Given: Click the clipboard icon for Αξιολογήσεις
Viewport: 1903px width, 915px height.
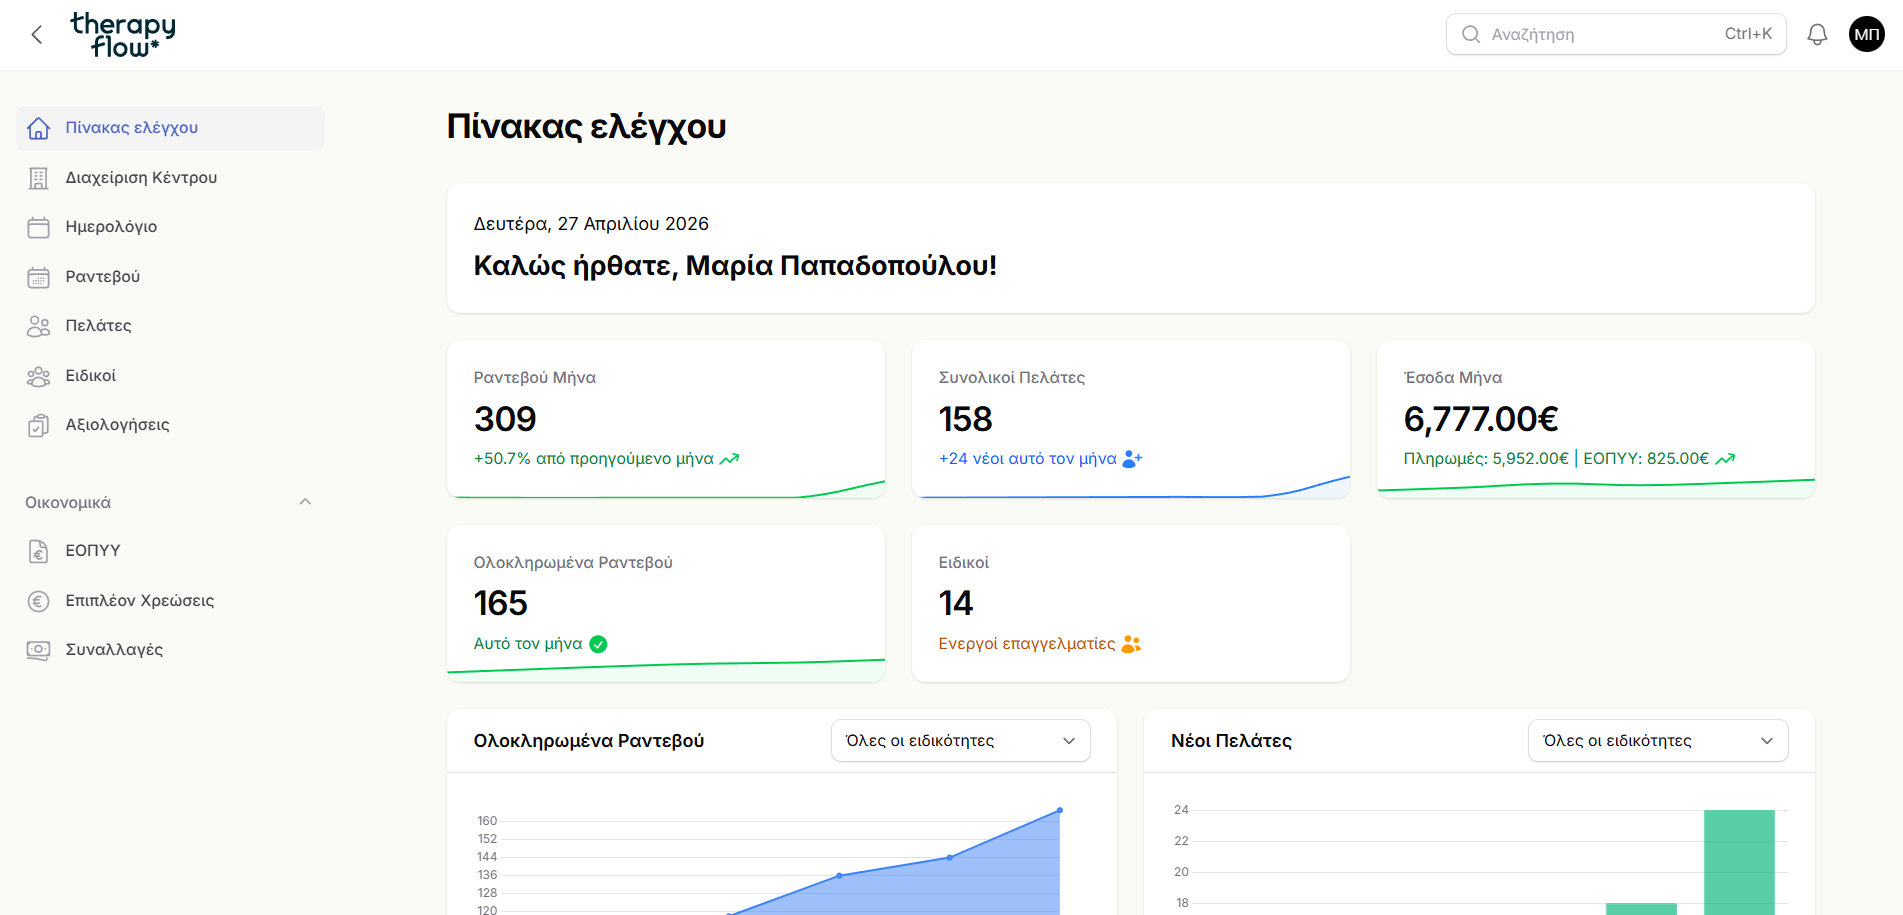Looking at the screenshot, I should click(38, 425).
